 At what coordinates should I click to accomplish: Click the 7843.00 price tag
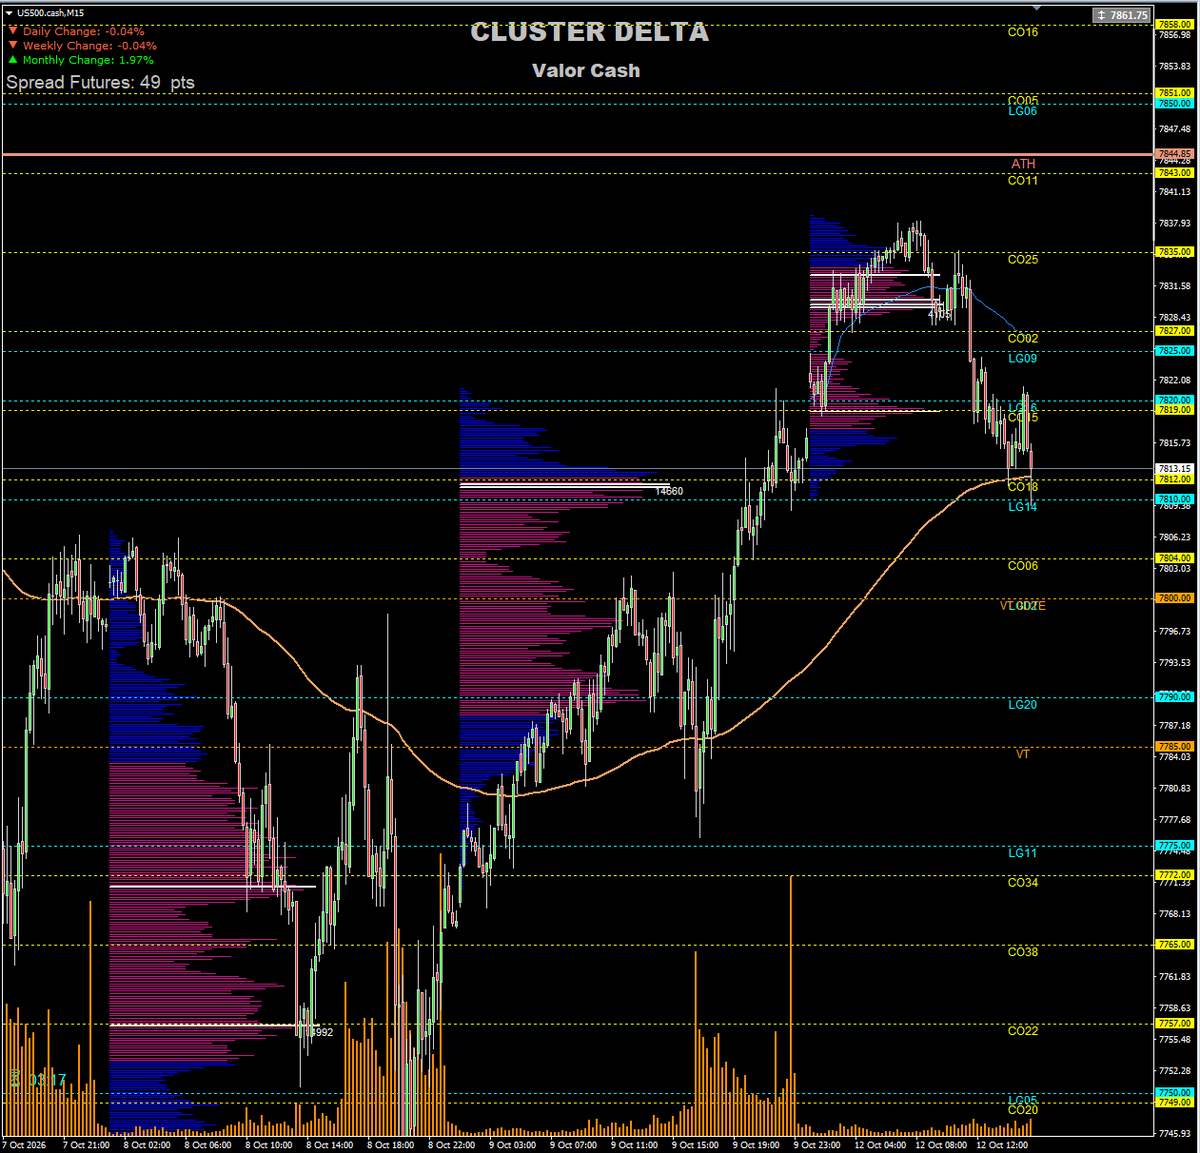click(x=1174, y=173)
